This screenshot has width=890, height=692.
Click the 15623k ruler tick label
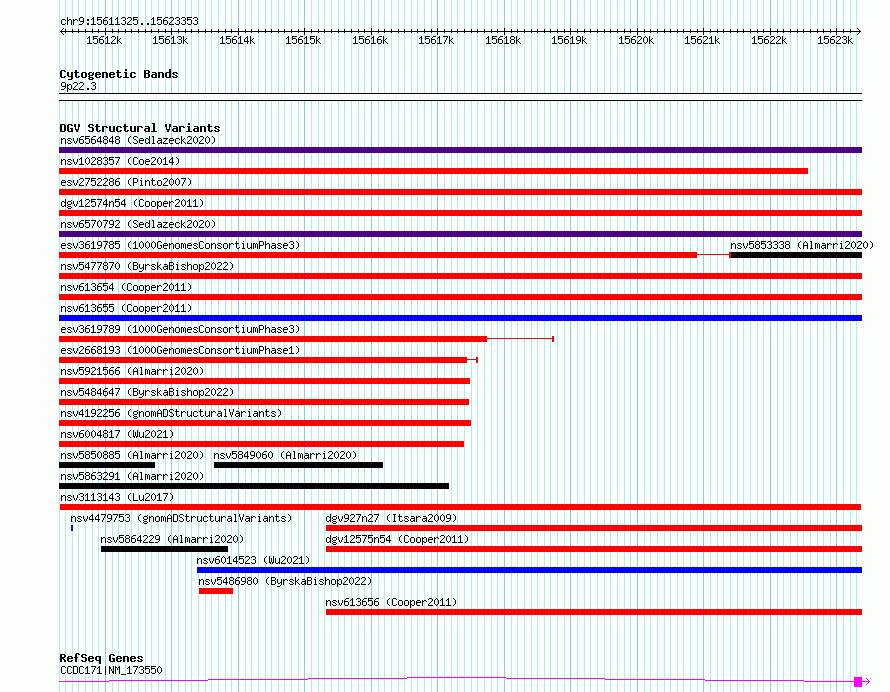pyautogui.click(x=835, y=40)
